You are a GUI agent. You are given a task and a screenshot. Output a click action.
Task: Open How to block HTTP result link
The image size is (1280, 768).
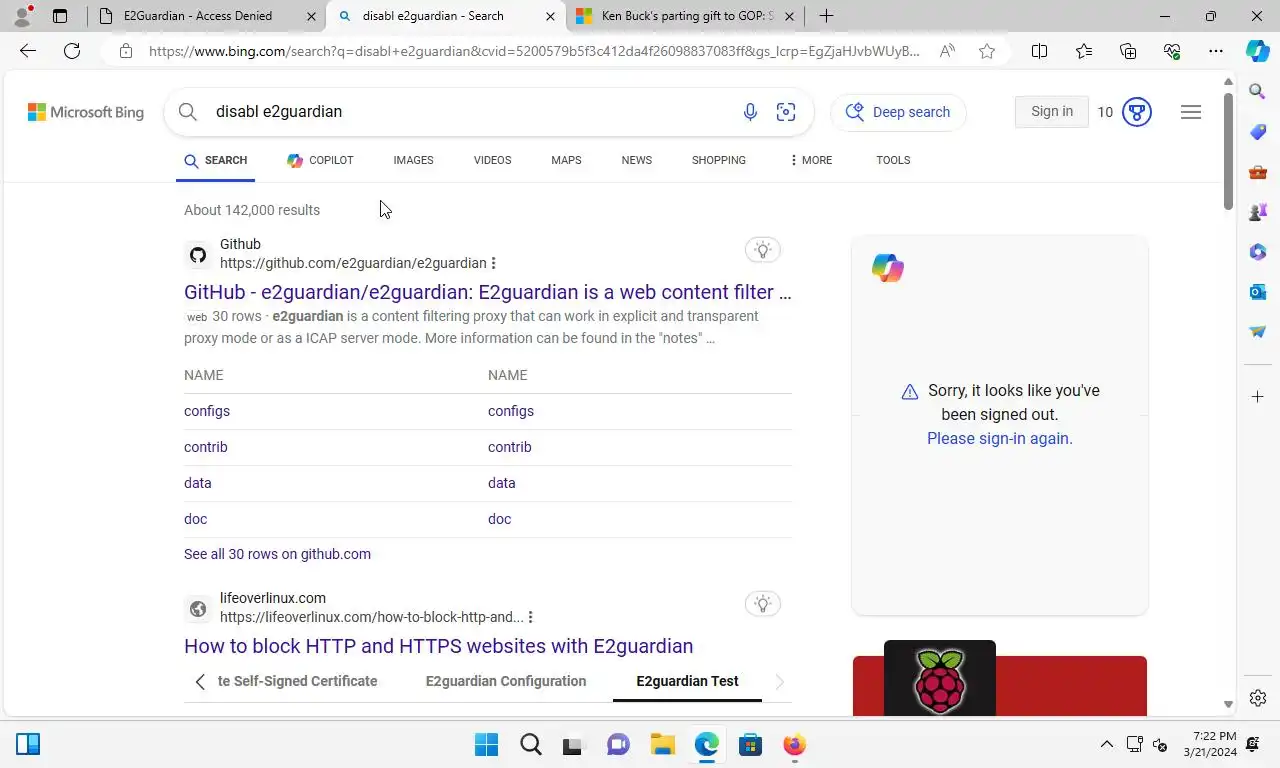(x=438, y=646)
